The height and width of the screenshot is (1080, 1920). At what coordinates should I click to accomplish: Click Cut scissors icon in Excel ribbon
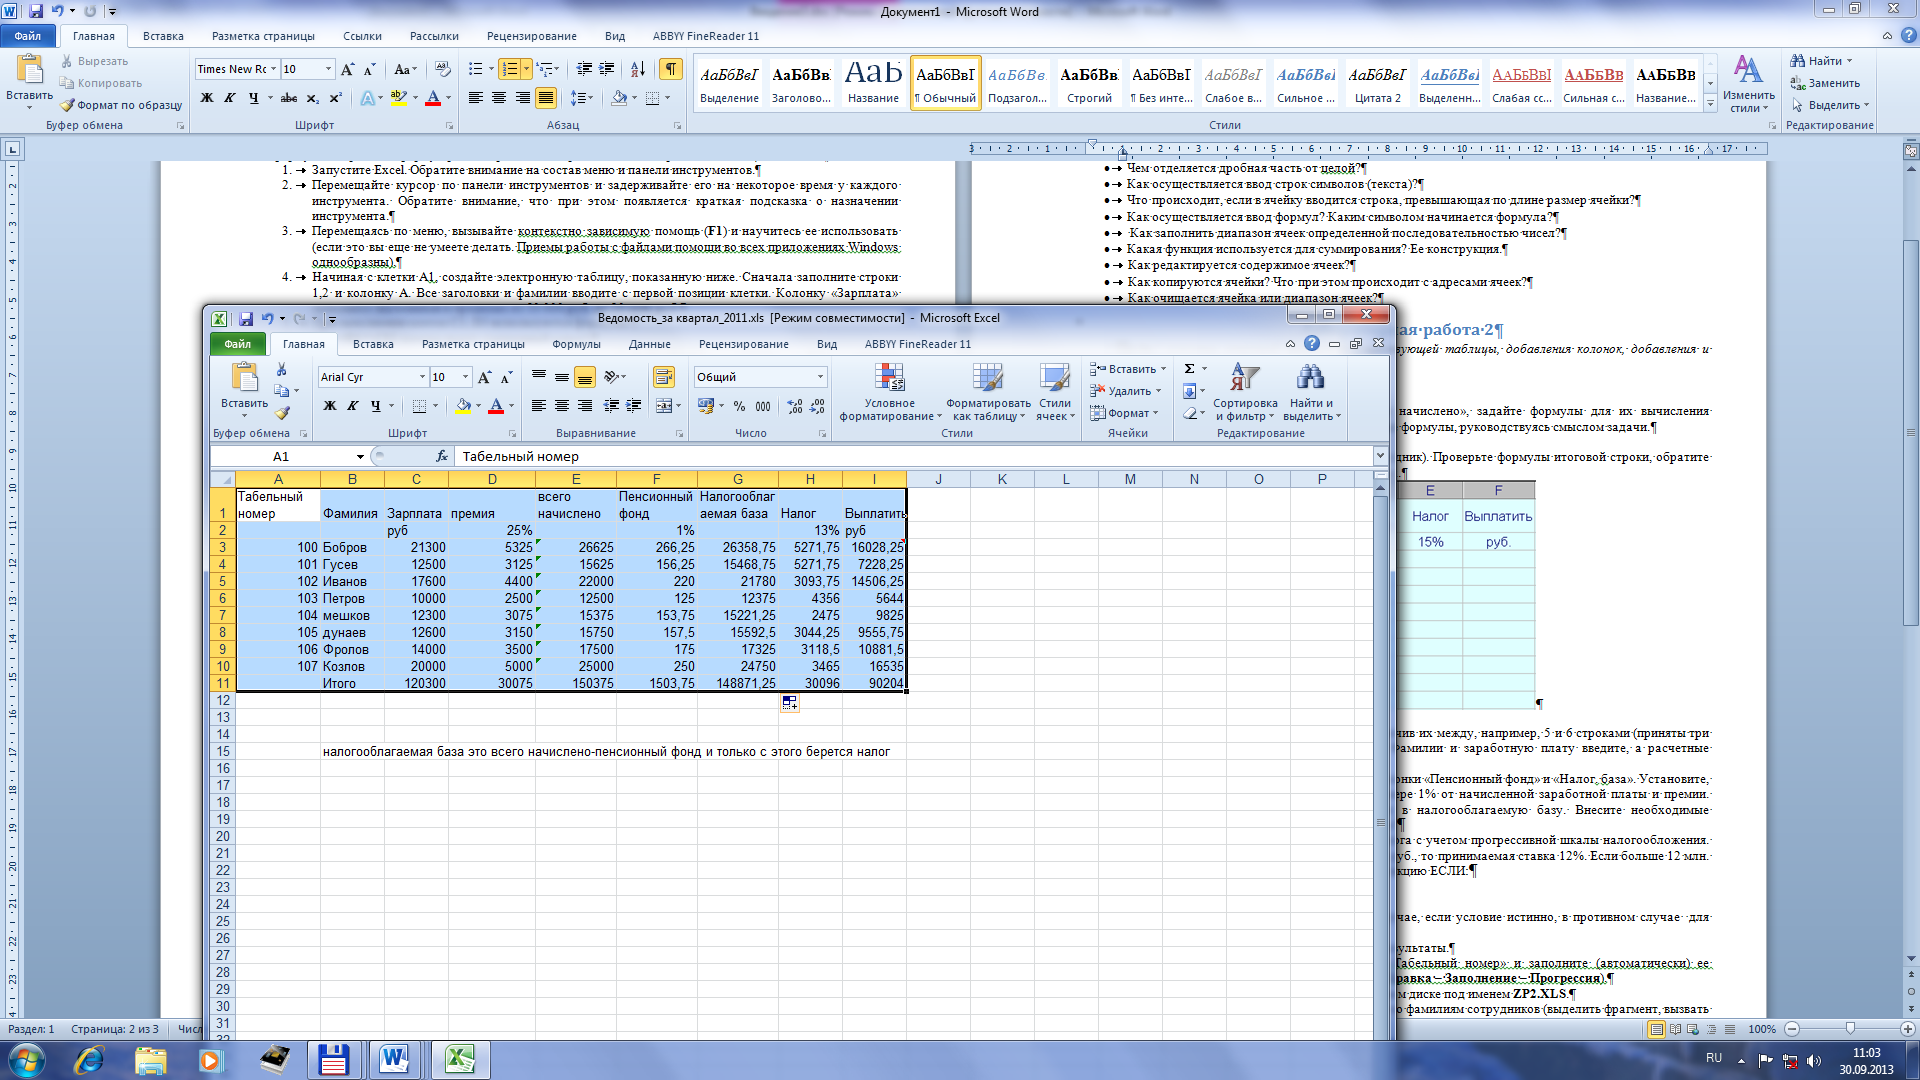(282, 369)
